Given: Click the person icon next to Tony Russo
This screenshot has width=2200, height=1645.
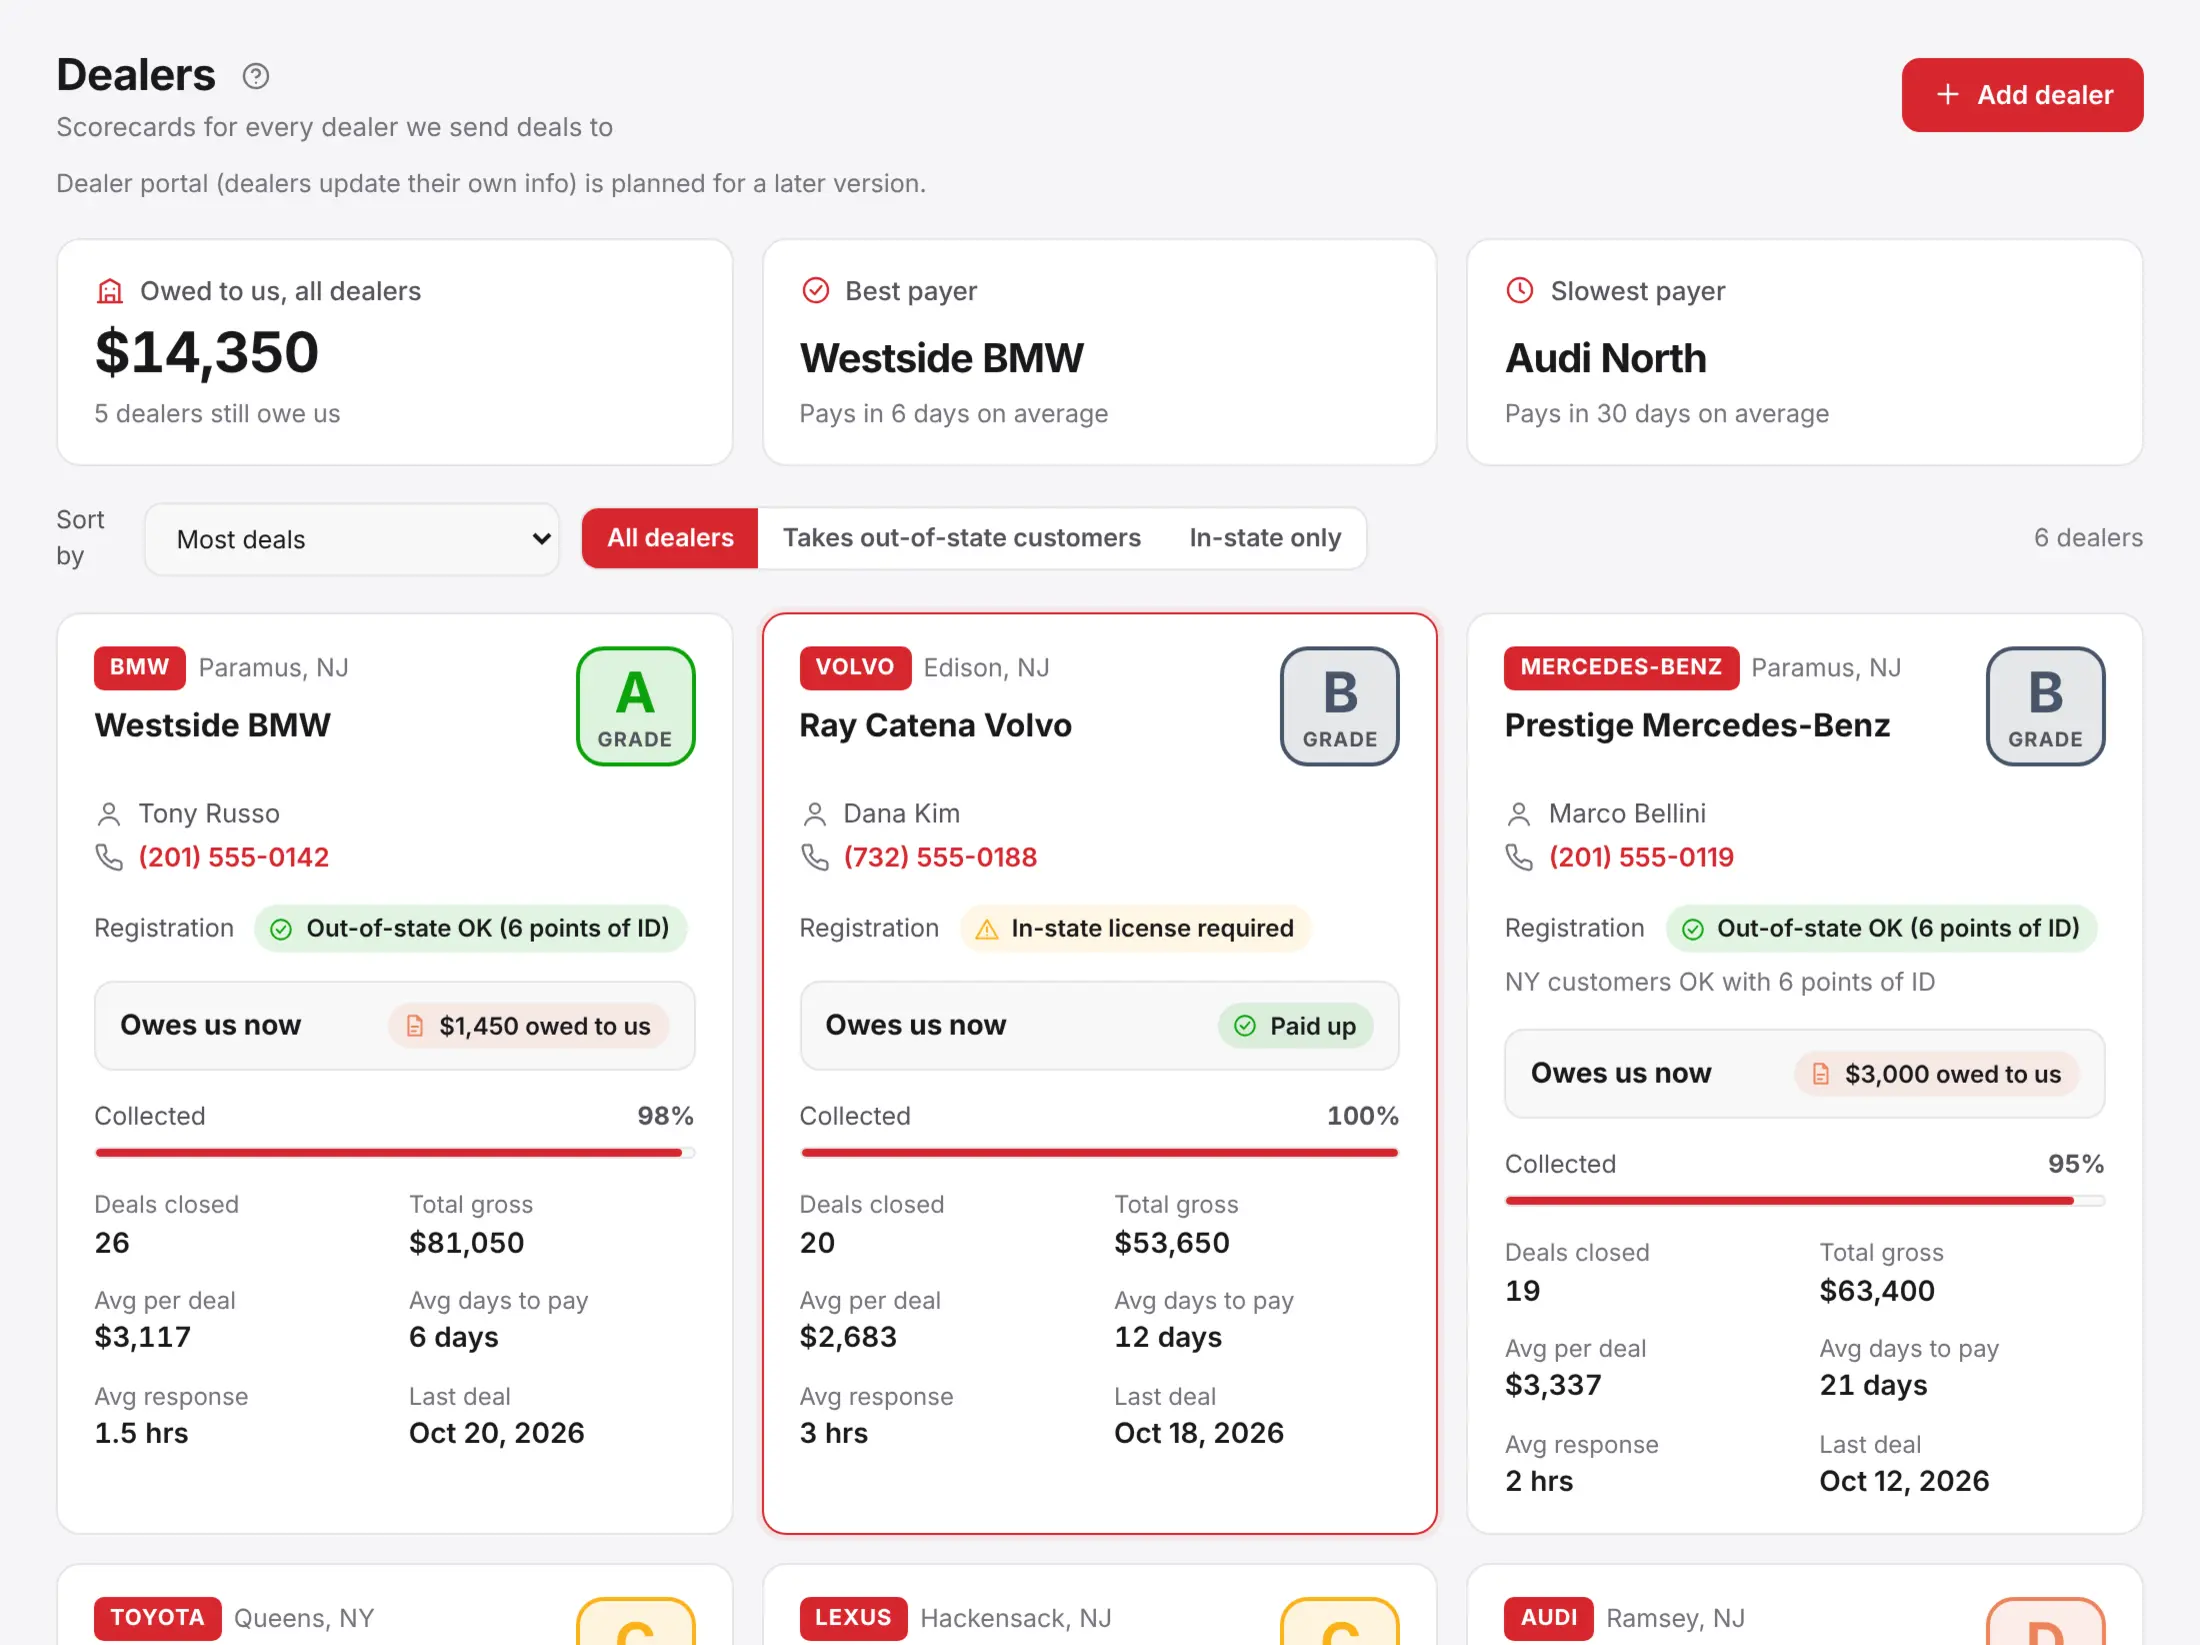Looking at the screenshot, I should 109,814.
